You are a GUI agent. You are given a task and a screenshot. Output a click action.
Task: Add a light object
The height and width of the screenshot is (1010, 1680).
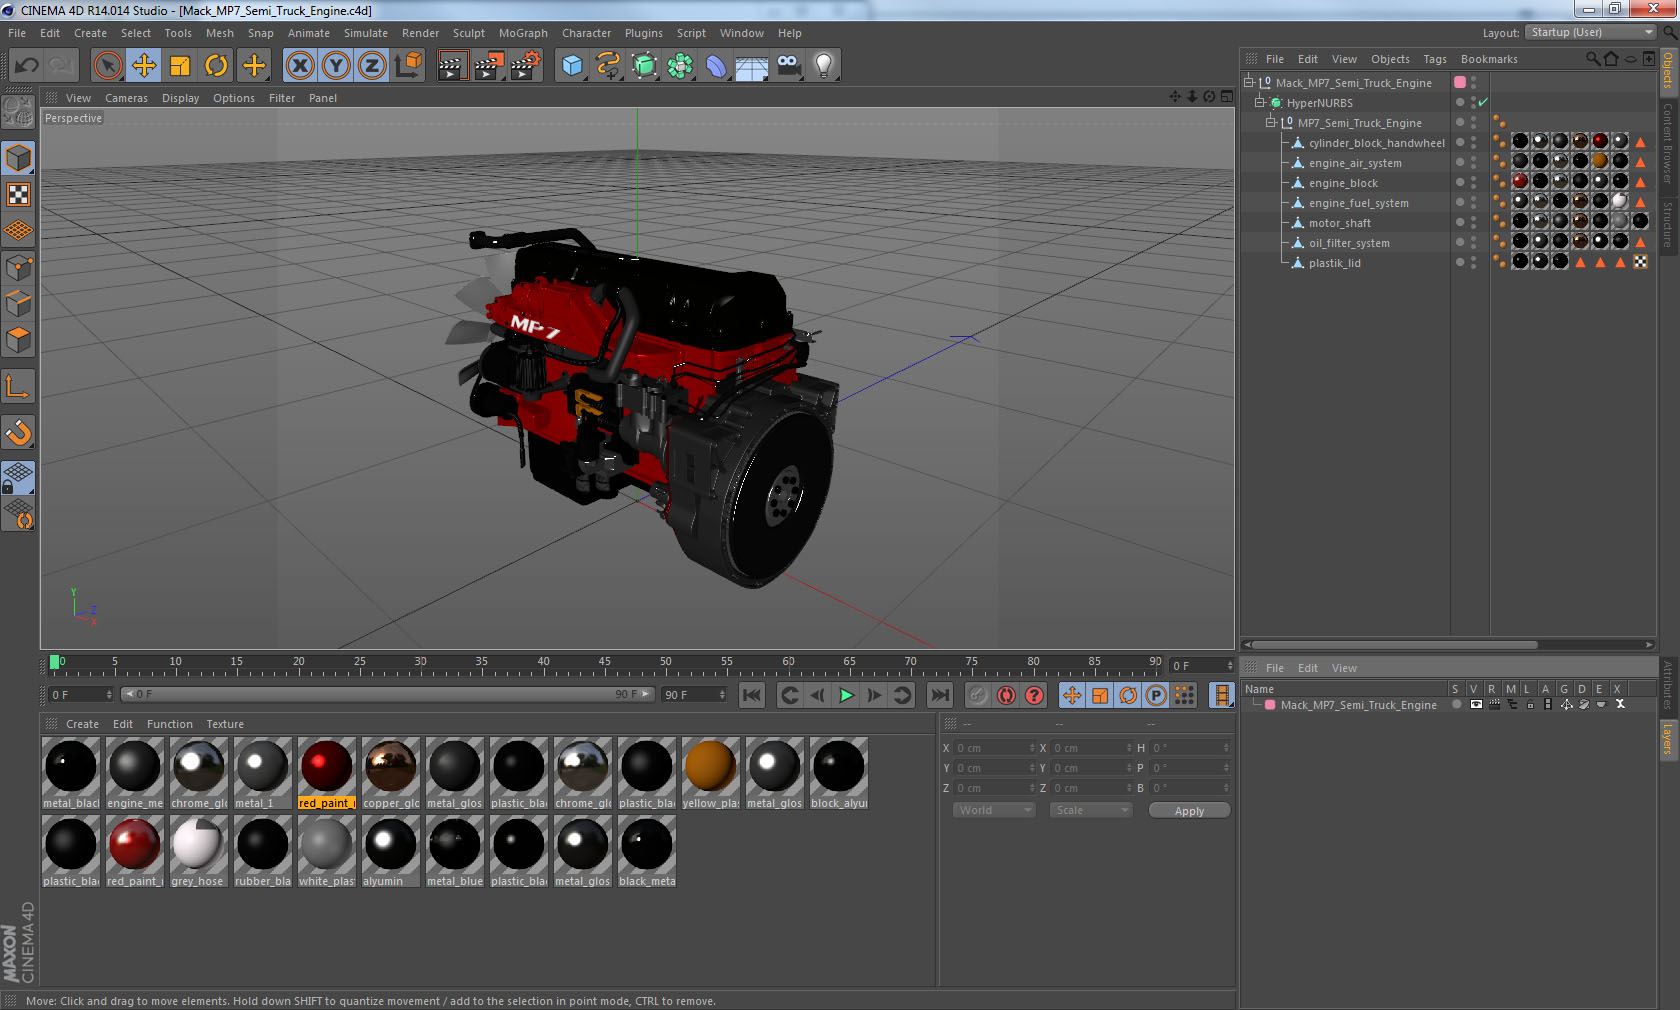click(824, 66)
